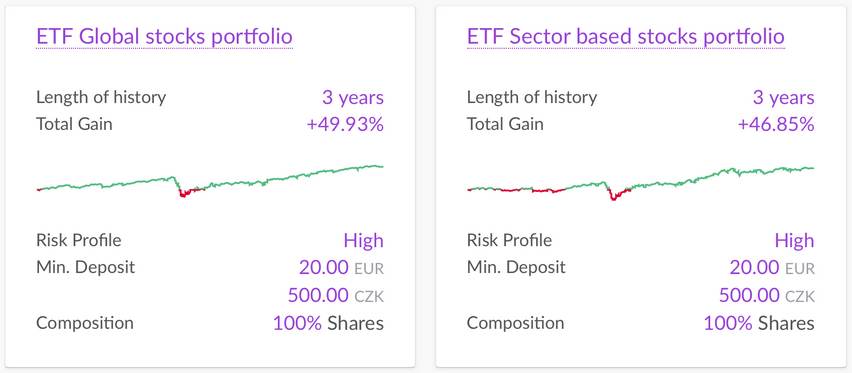
Task: Click the Sector based performance chart
Action: click(x=641, y=183)
